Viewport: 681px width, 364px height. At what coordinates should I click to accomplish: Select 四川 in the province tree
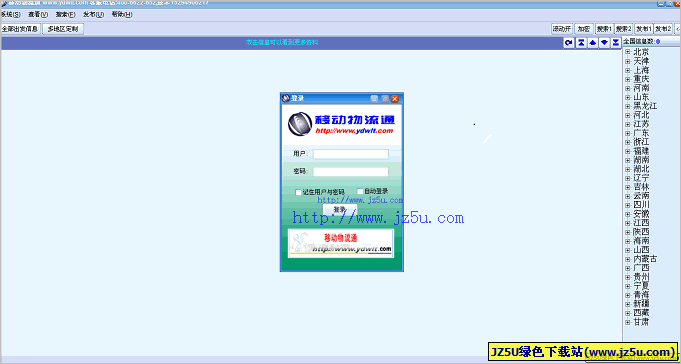pyautogui.click(x=641, y=205)
